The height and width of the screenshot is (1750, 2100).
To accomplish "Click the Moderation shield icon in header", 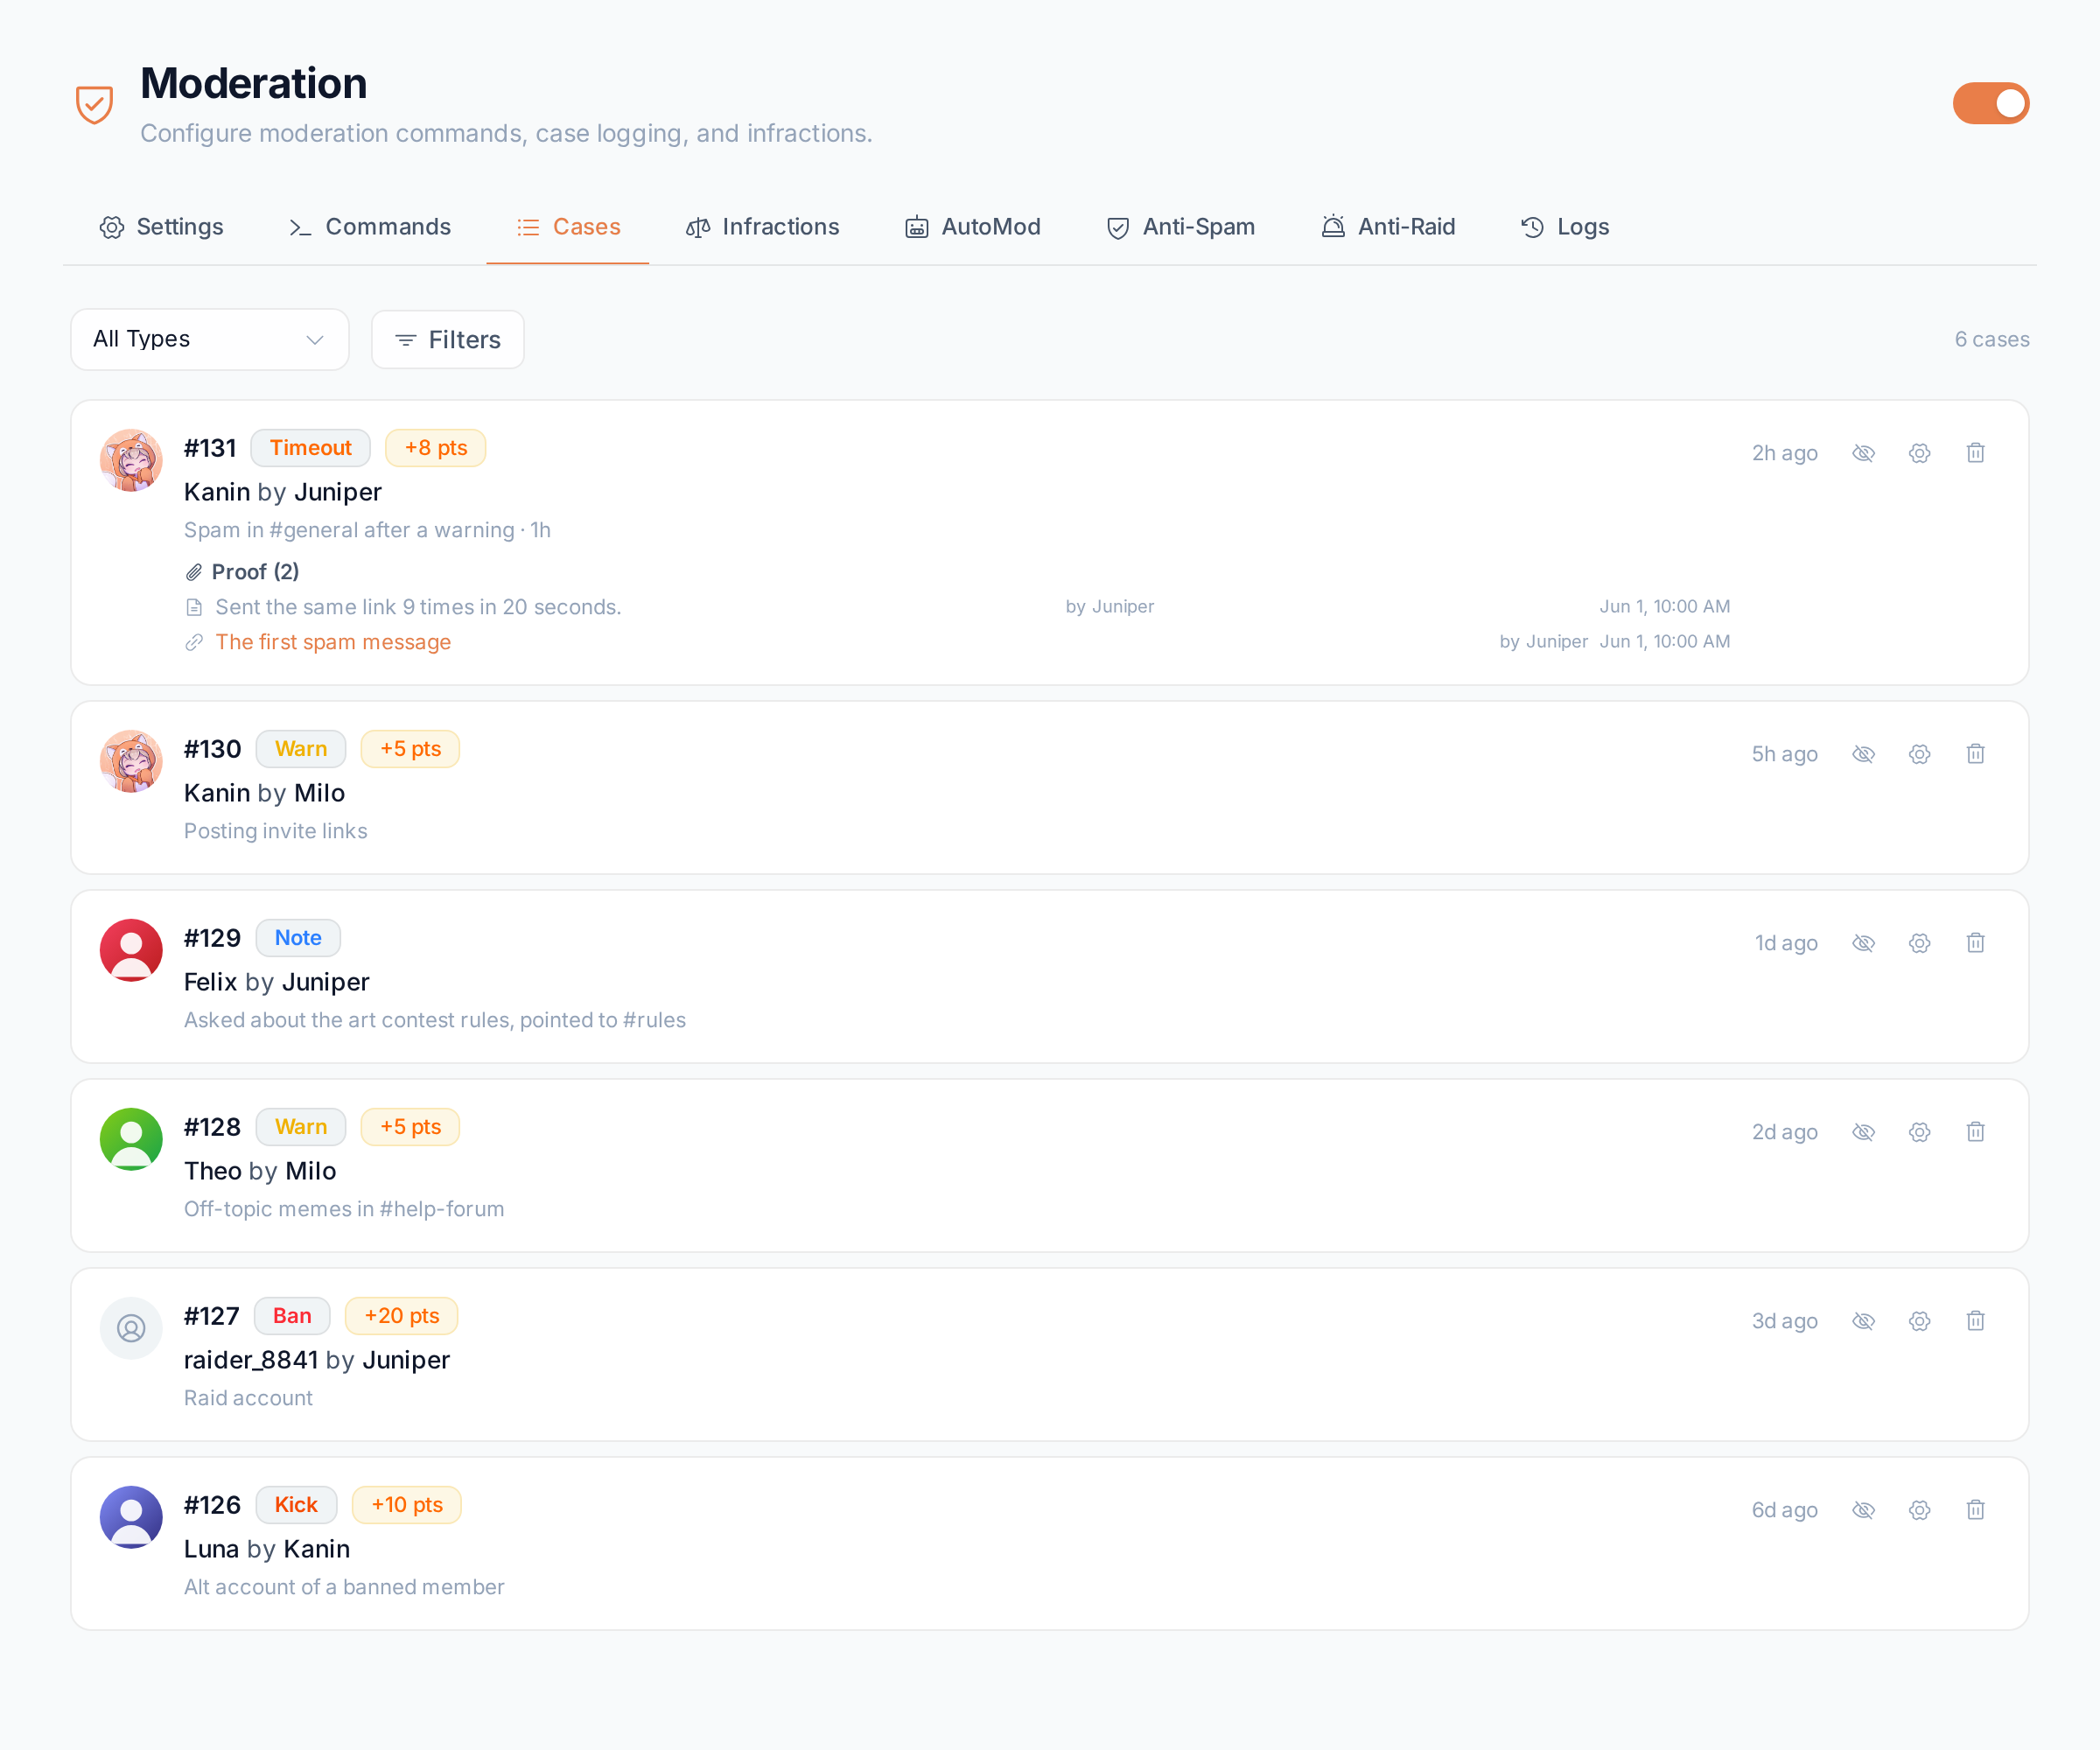I will pyautogui.click(x=94, y=104).
